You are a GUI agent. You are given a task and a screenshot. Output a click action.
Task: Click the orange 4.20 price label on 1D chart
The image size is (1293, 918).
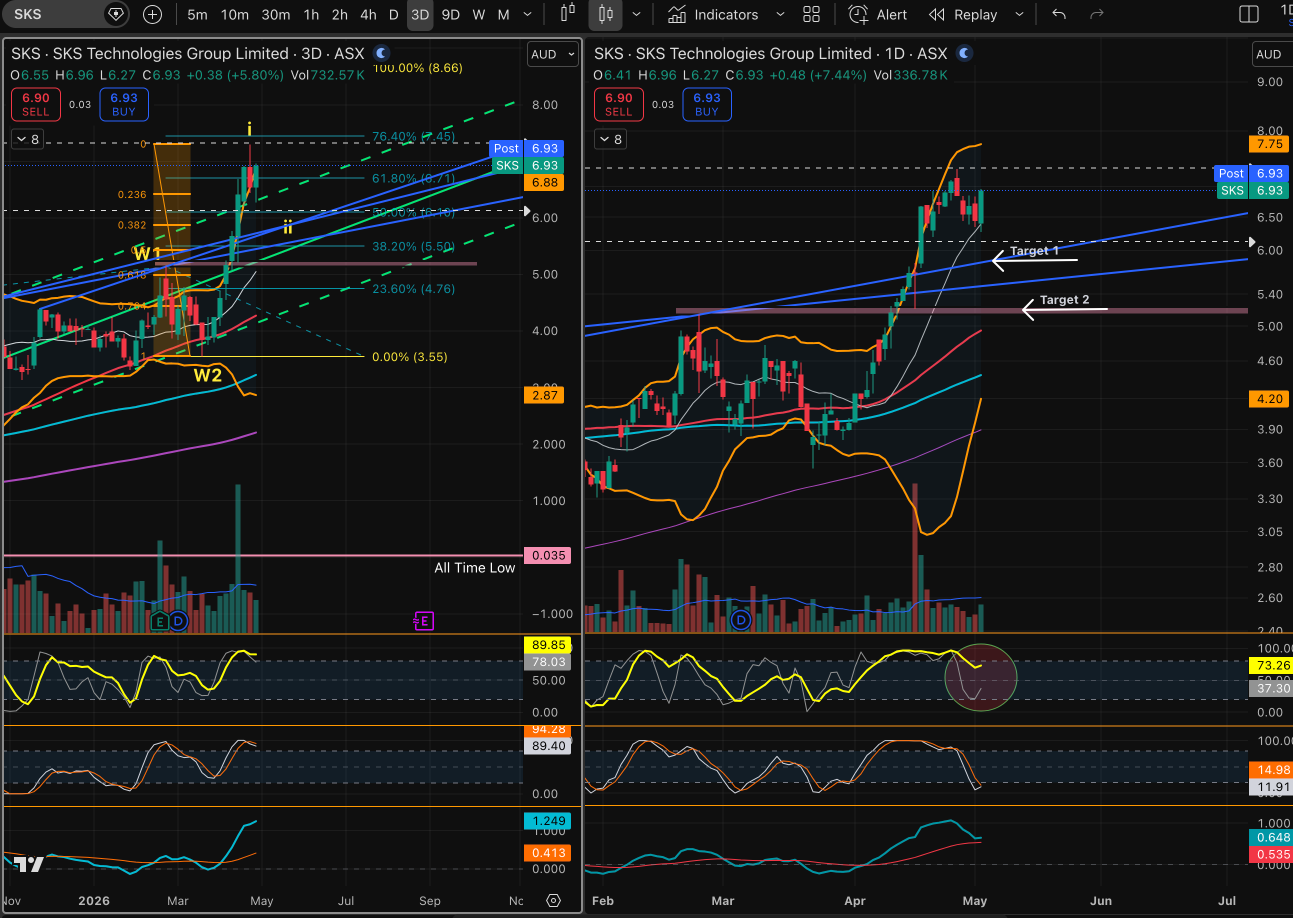point(1269,399)
